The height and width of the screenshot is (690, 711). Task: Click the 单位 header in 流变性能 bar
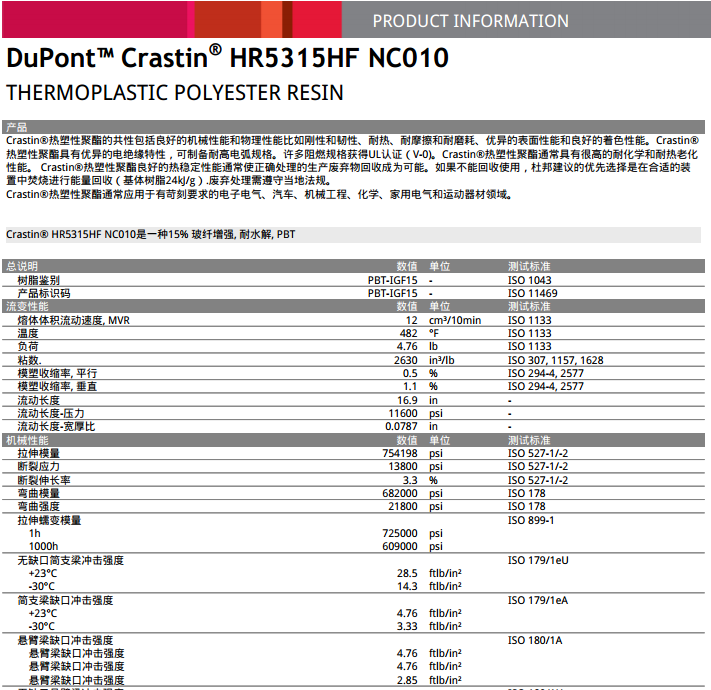(x=439, y=306)
